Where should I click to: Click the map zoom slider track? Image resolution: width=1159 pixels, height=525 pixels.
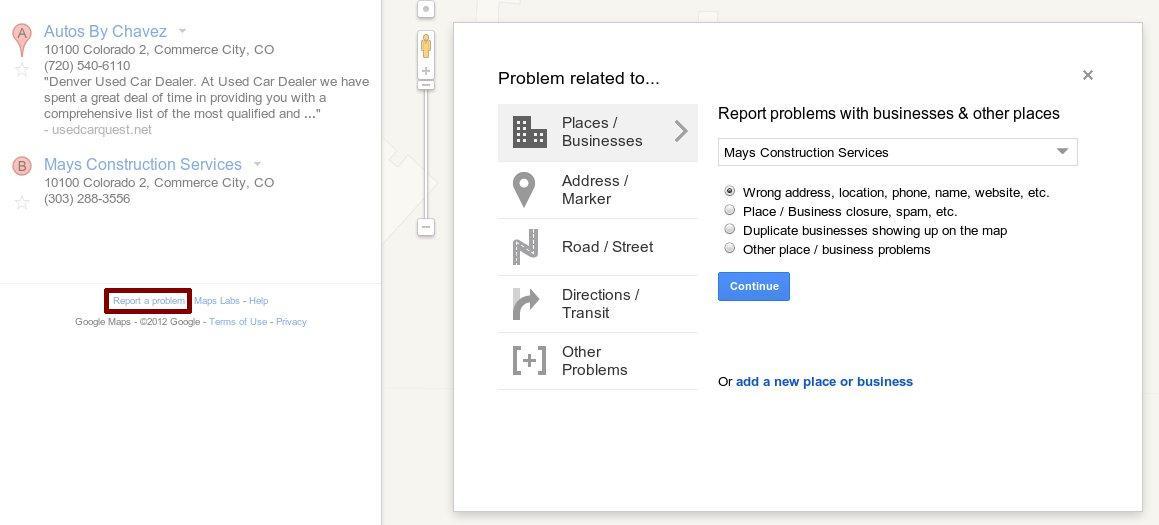tap(426, 154)
